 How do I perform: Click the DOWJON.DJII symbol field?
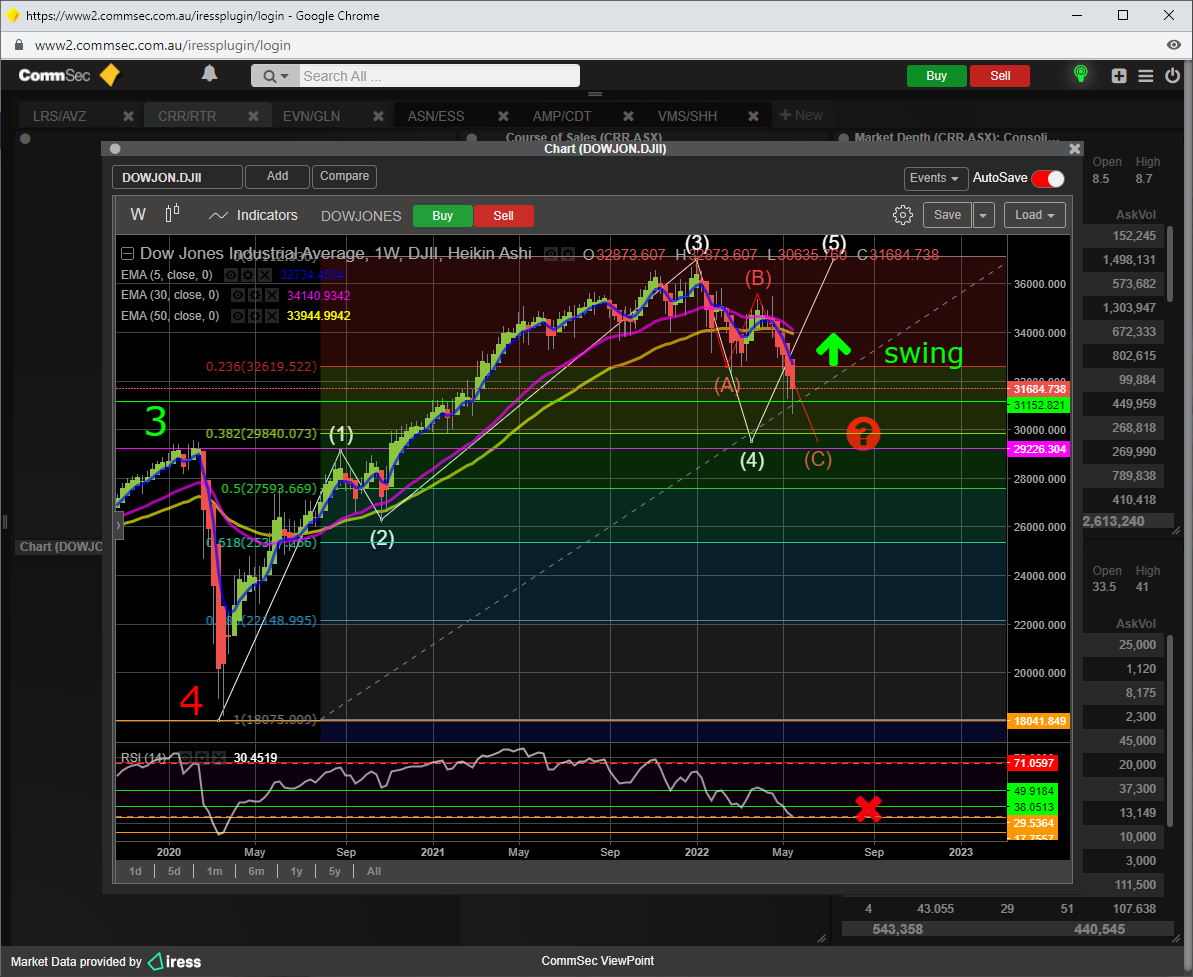[x=177, y=177]
